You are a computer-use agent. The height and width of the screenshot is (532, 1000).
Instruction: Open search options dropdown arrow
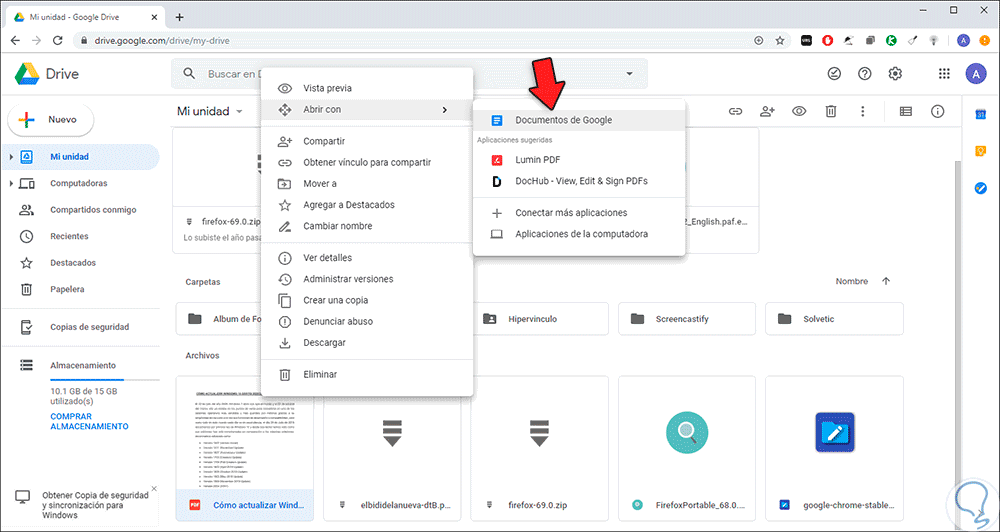[629, 74]
